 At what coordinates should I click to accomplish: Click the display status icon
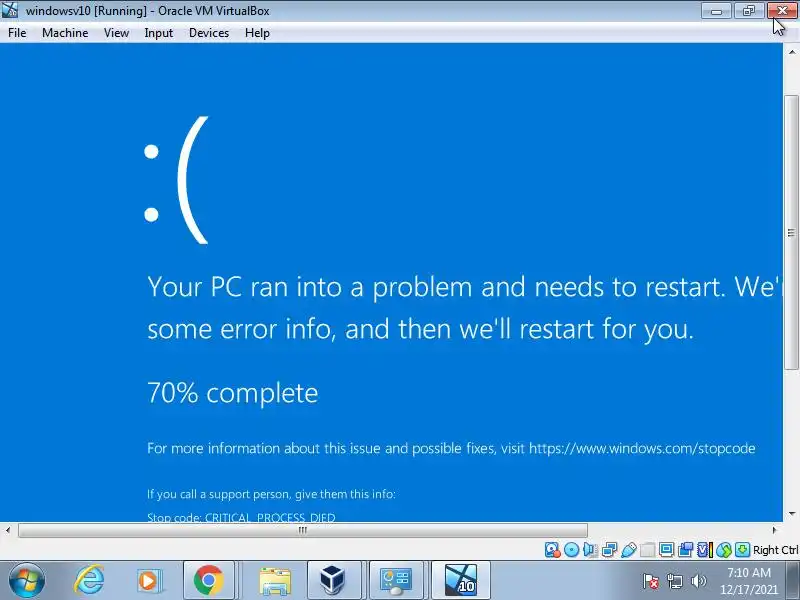(666, 549)
